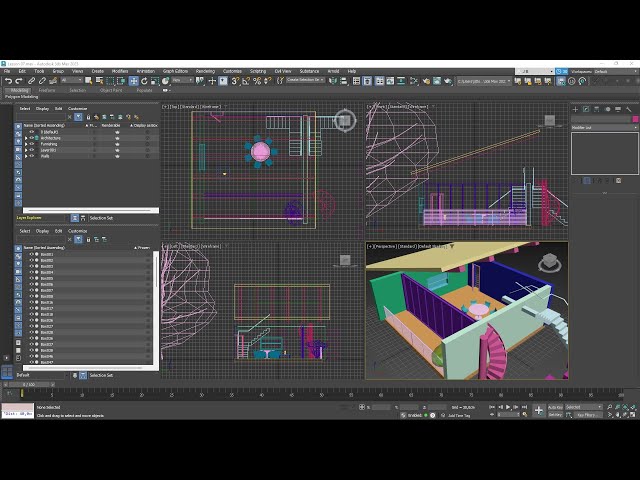Activate the Select and Scale tool
Screen dimensions: 640x480
155,81
